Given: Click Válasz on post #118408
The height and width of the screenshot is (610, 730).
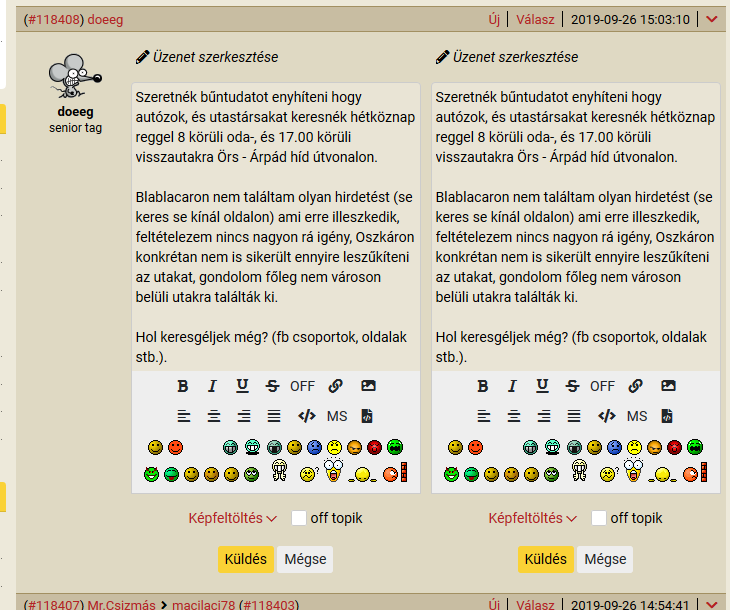Looking at the screenshot, I should 535,20.
